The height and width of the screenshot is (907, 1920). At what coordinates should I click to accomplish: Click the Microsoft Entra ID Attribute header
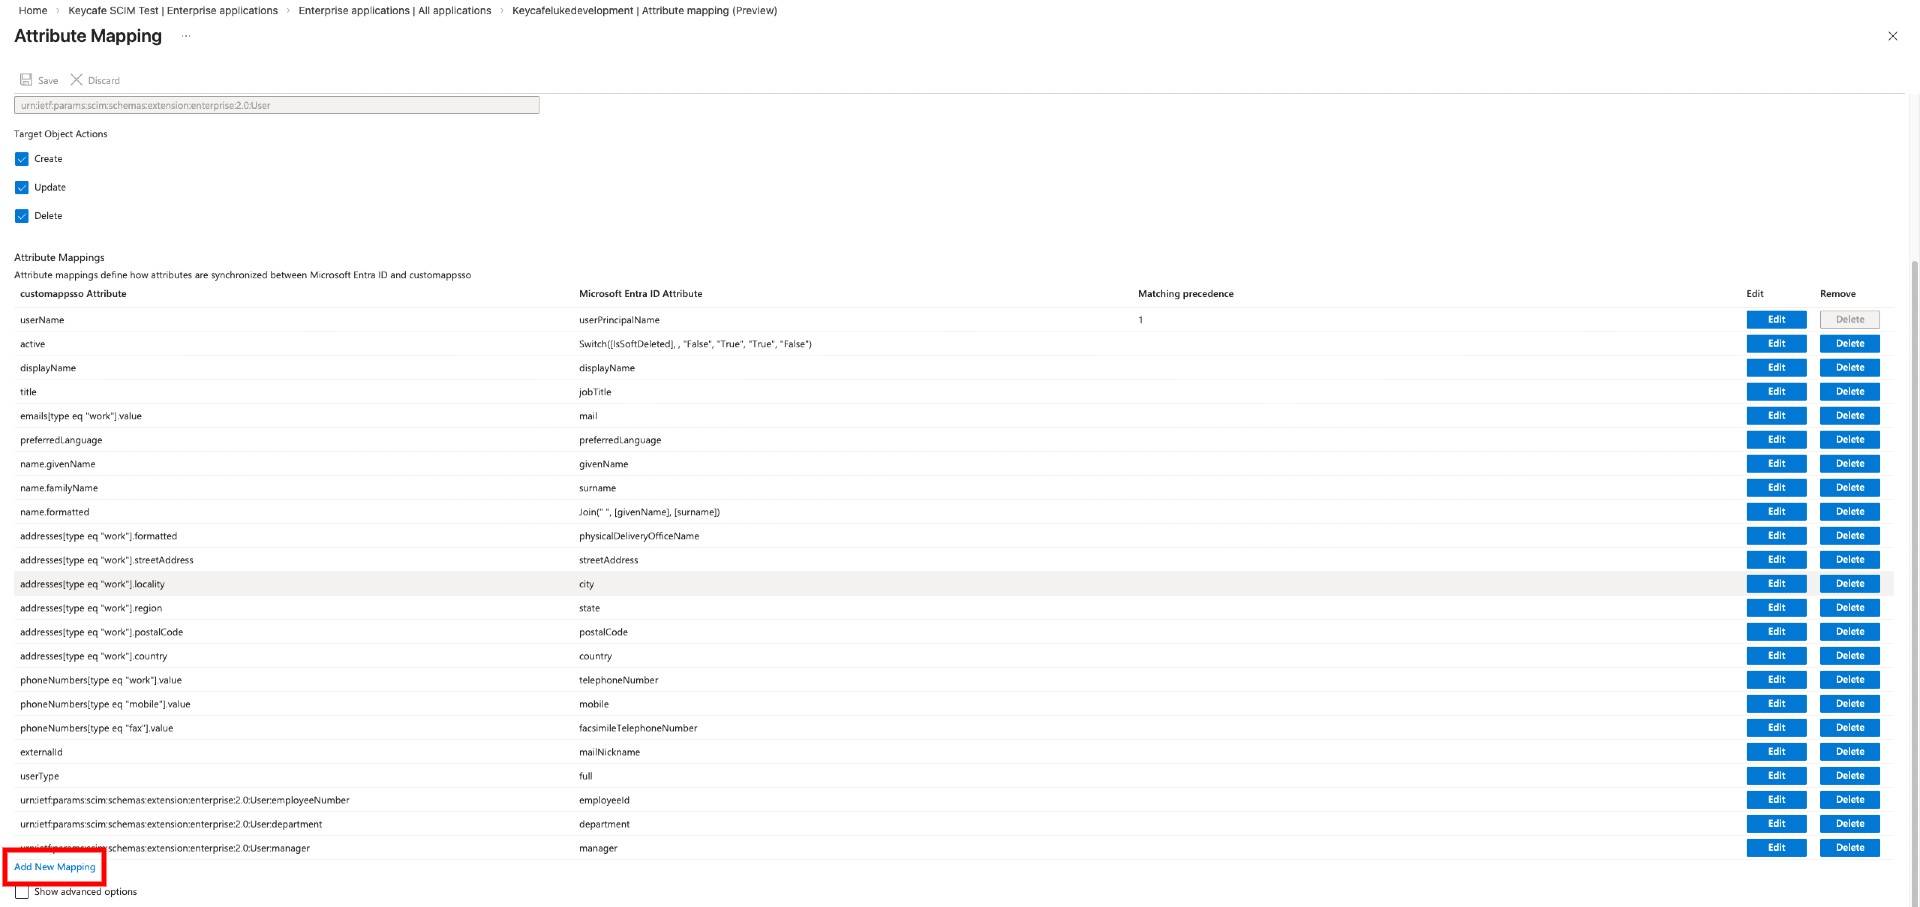pos(640,294)
